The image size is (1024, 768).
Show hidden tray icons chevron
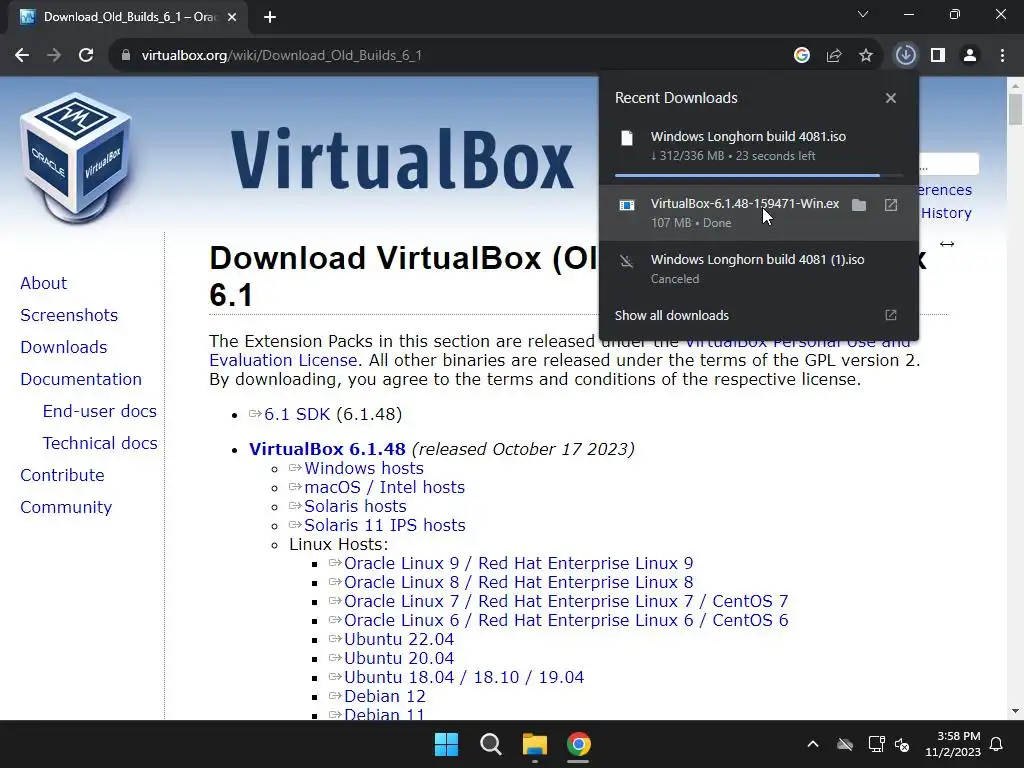(x=812, y=744)
